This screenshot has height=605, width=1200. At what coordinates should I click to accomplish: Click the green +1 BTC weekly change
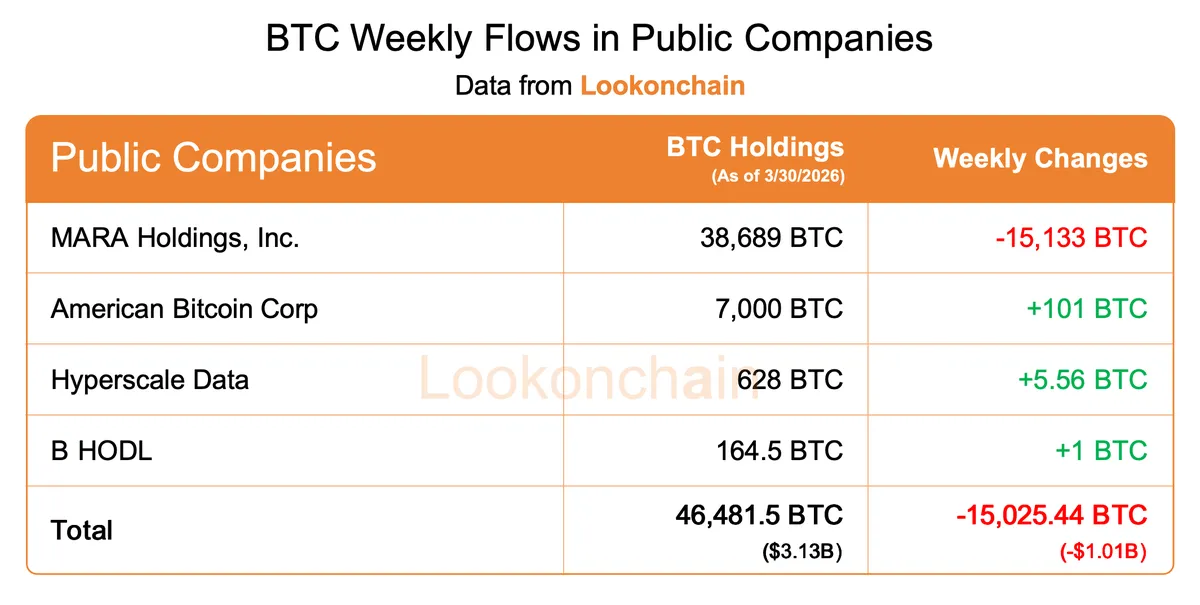(1100, 451)
